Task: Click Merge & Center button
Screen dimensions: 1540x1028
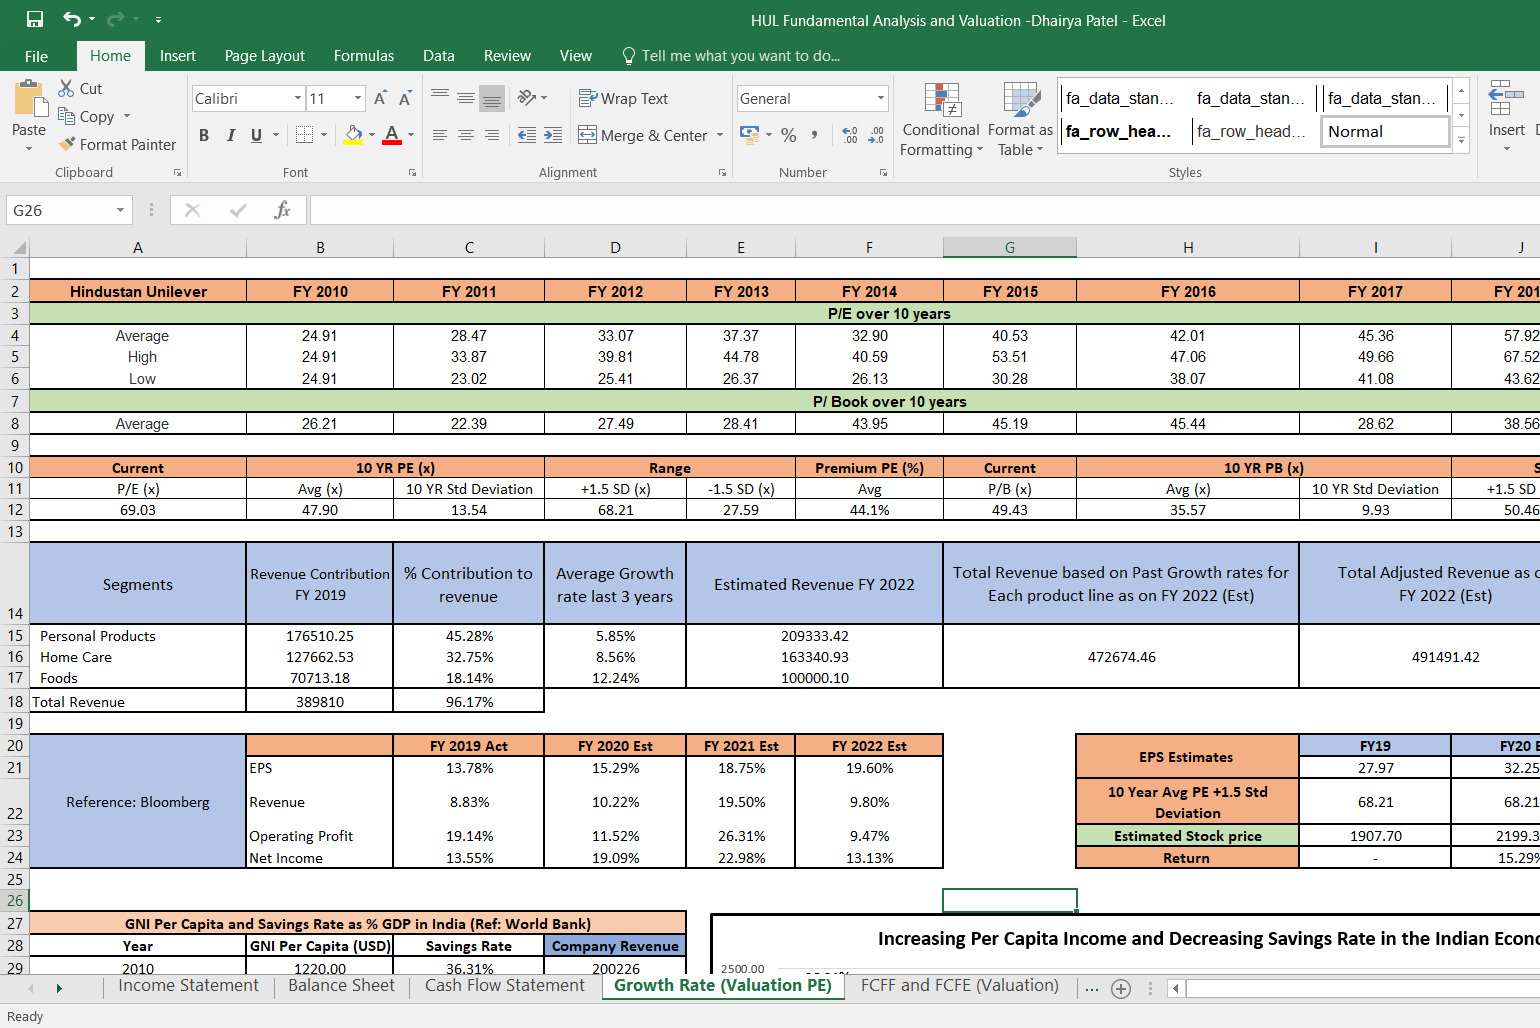Action: click(644, 135)
